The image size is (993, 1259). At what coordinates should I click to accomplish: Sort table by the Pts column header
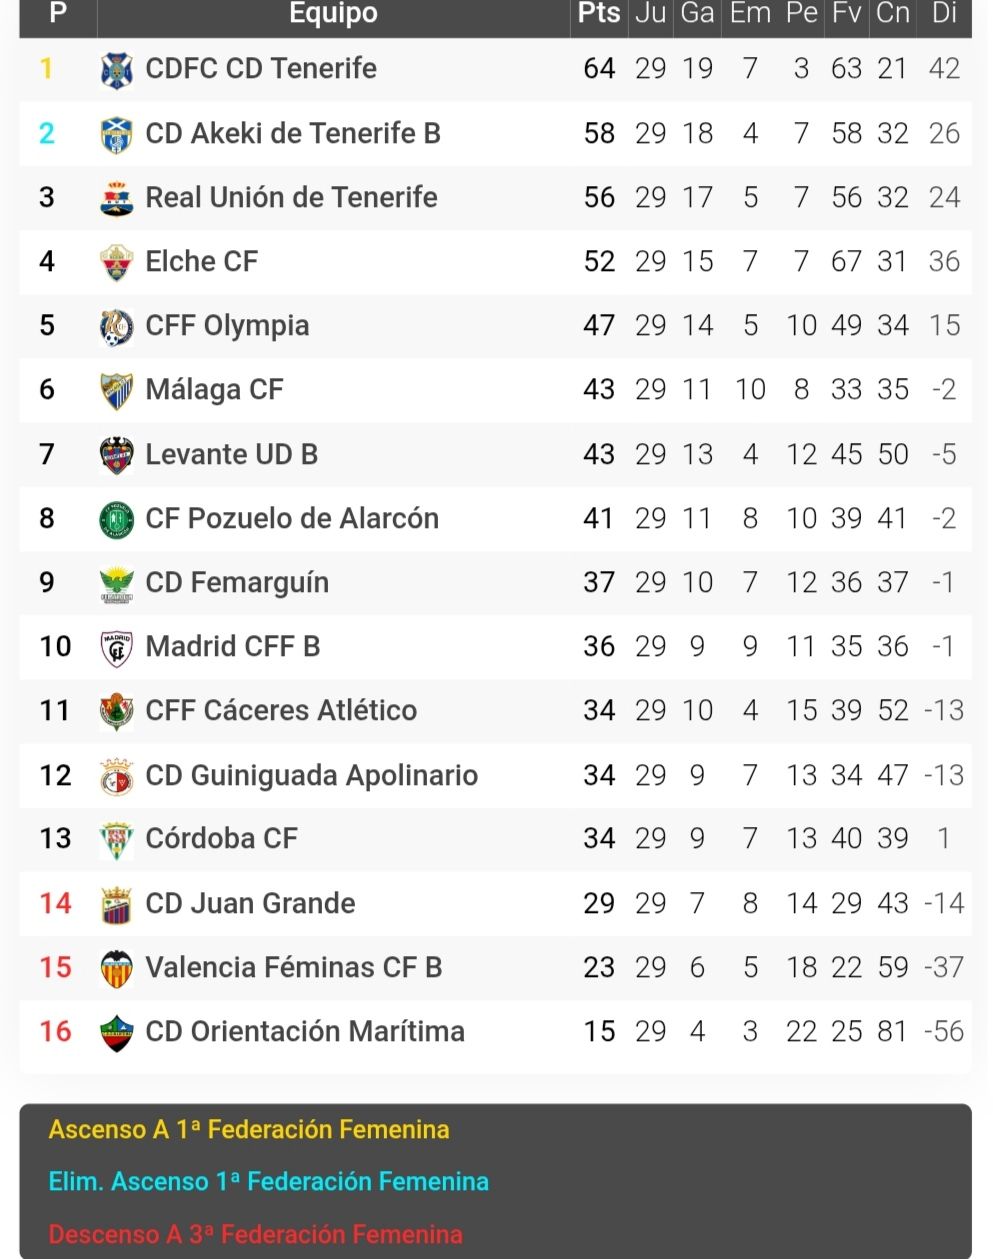point(599,14)
